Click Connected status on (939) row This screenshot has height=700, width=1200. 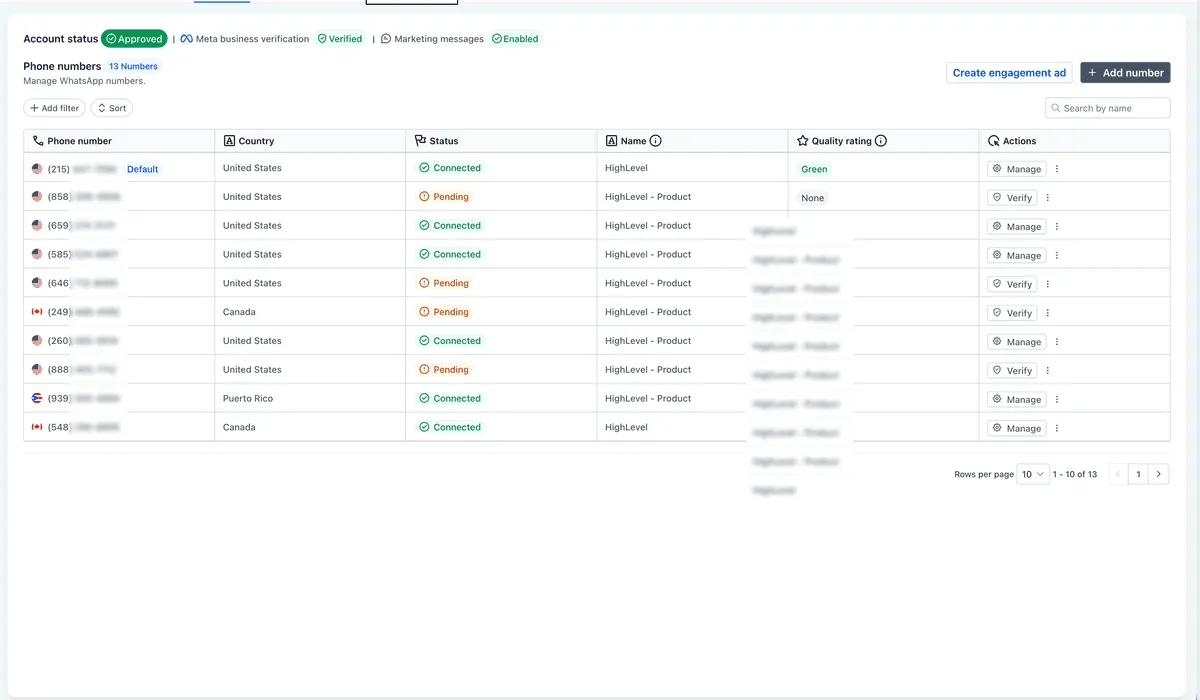tap(450, 398)
